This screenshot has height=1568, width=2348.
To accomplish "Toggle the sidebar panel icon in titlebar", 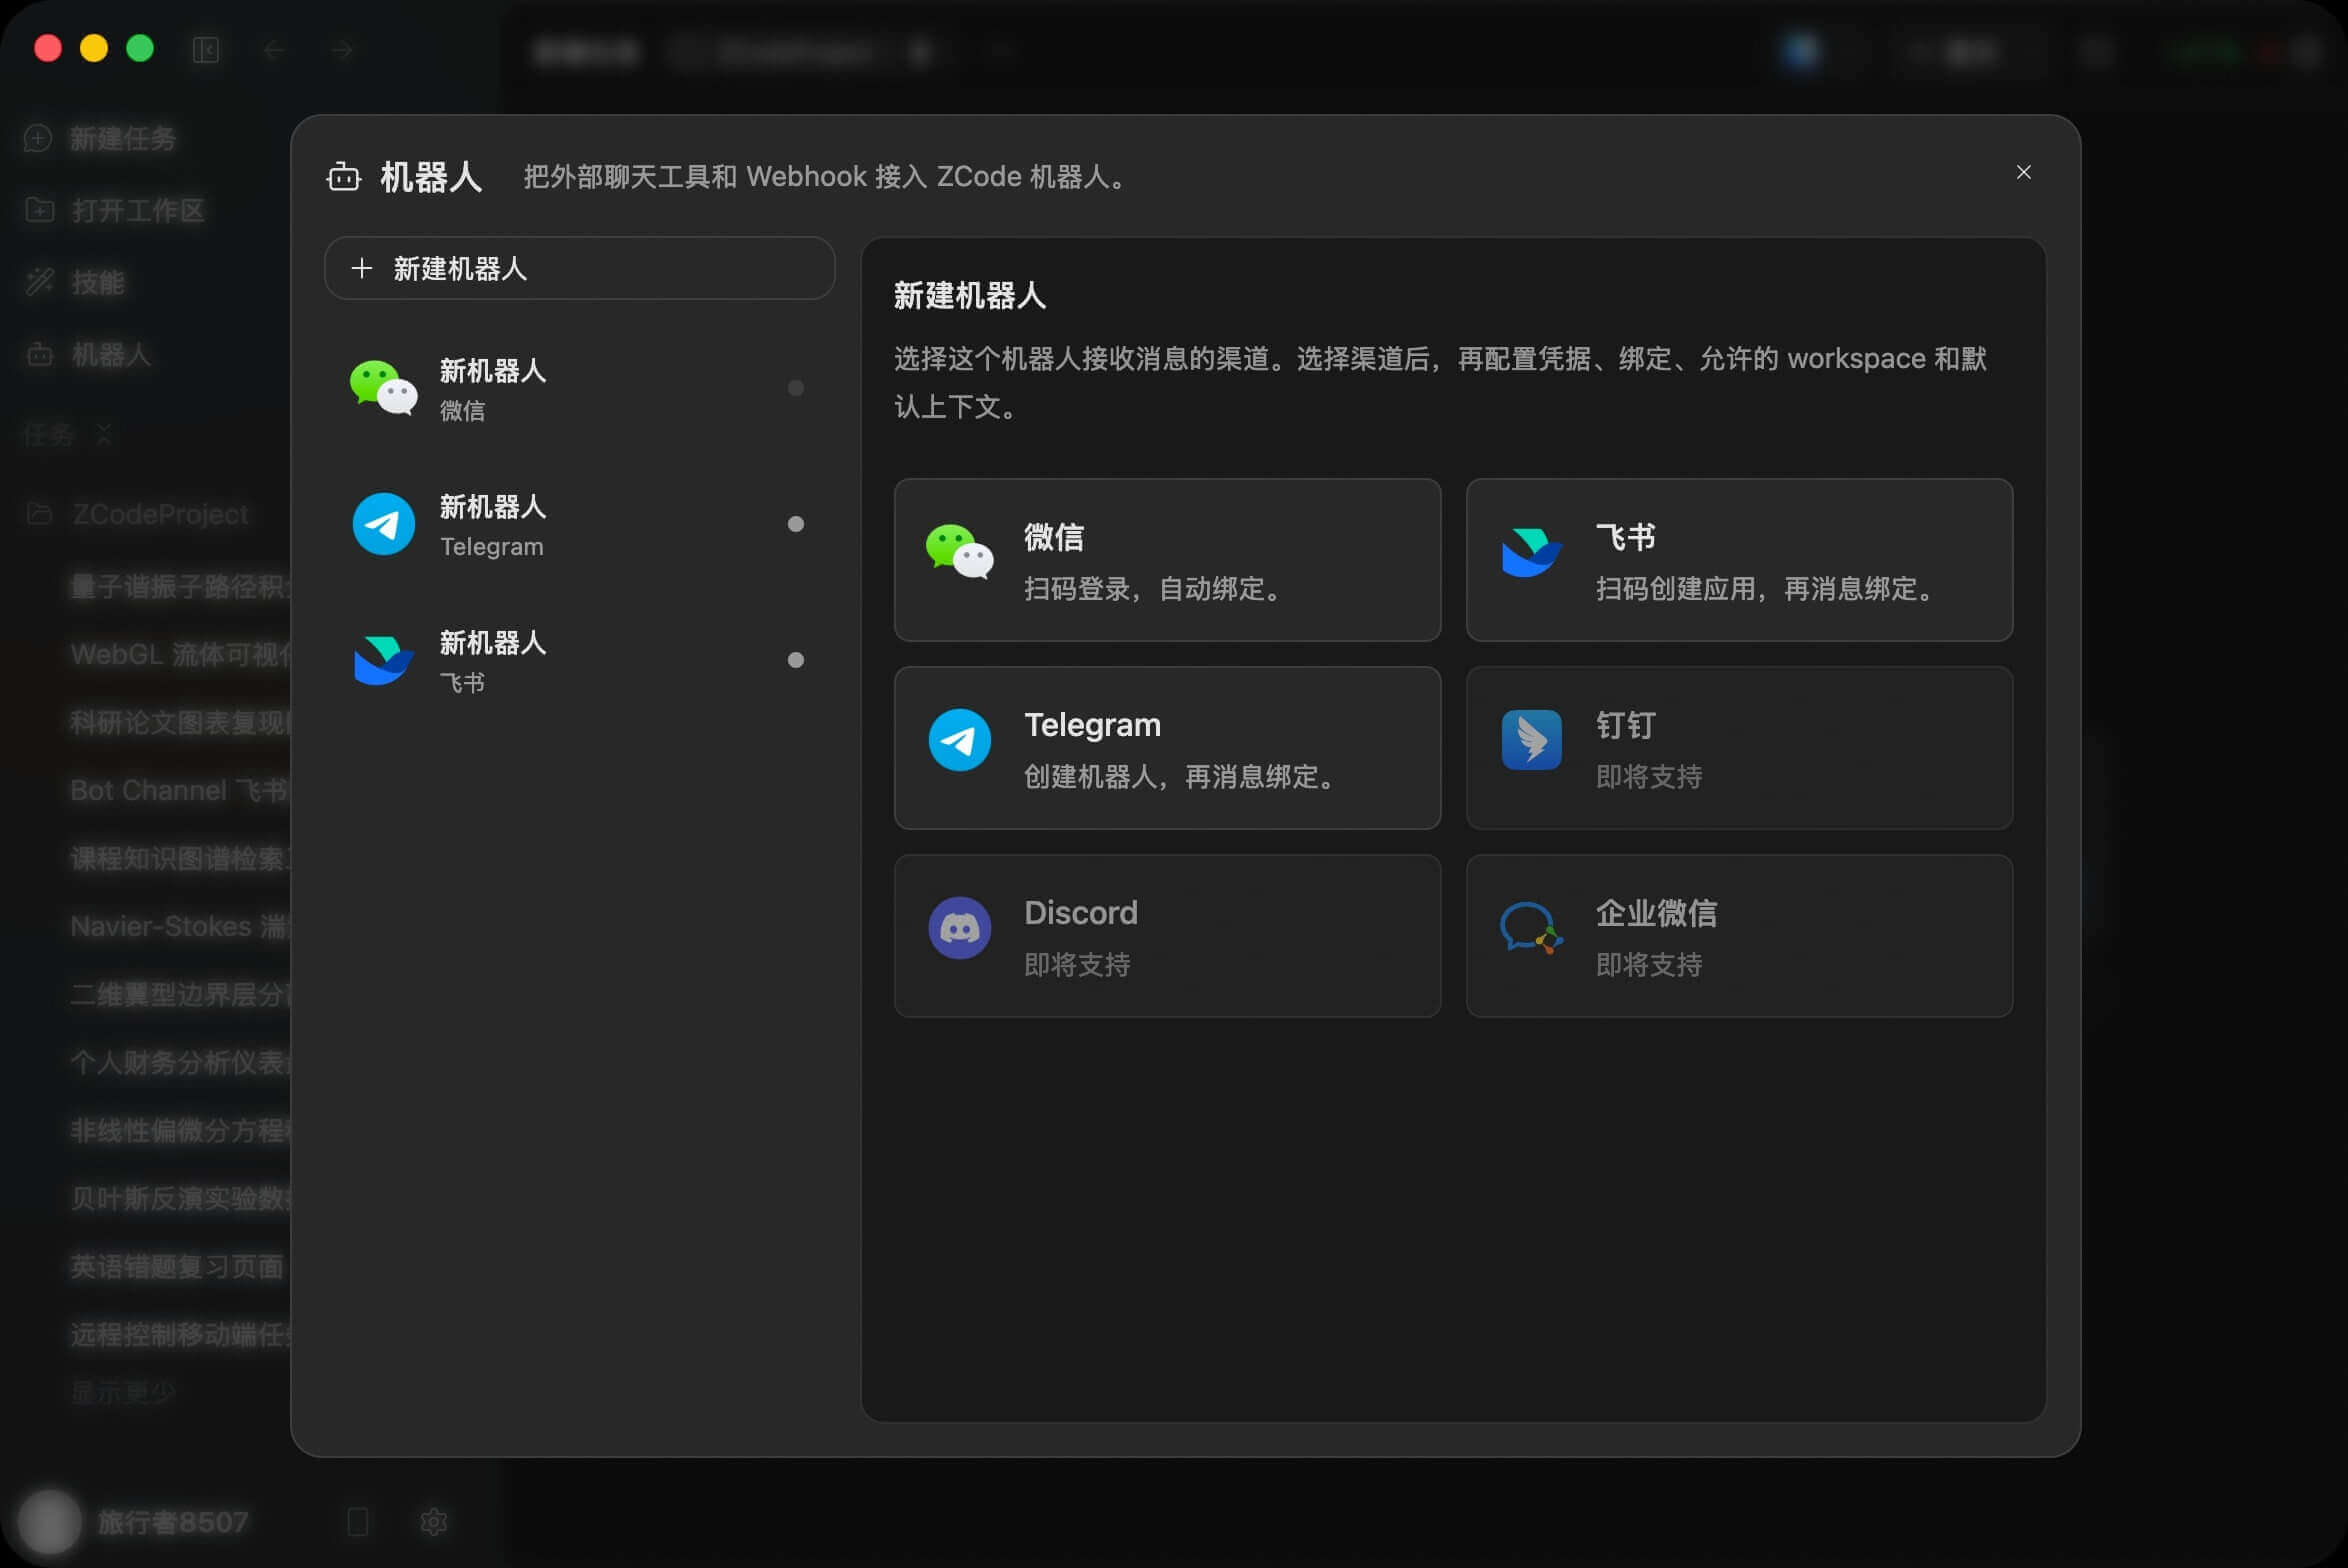I will [x=206, y=49].
